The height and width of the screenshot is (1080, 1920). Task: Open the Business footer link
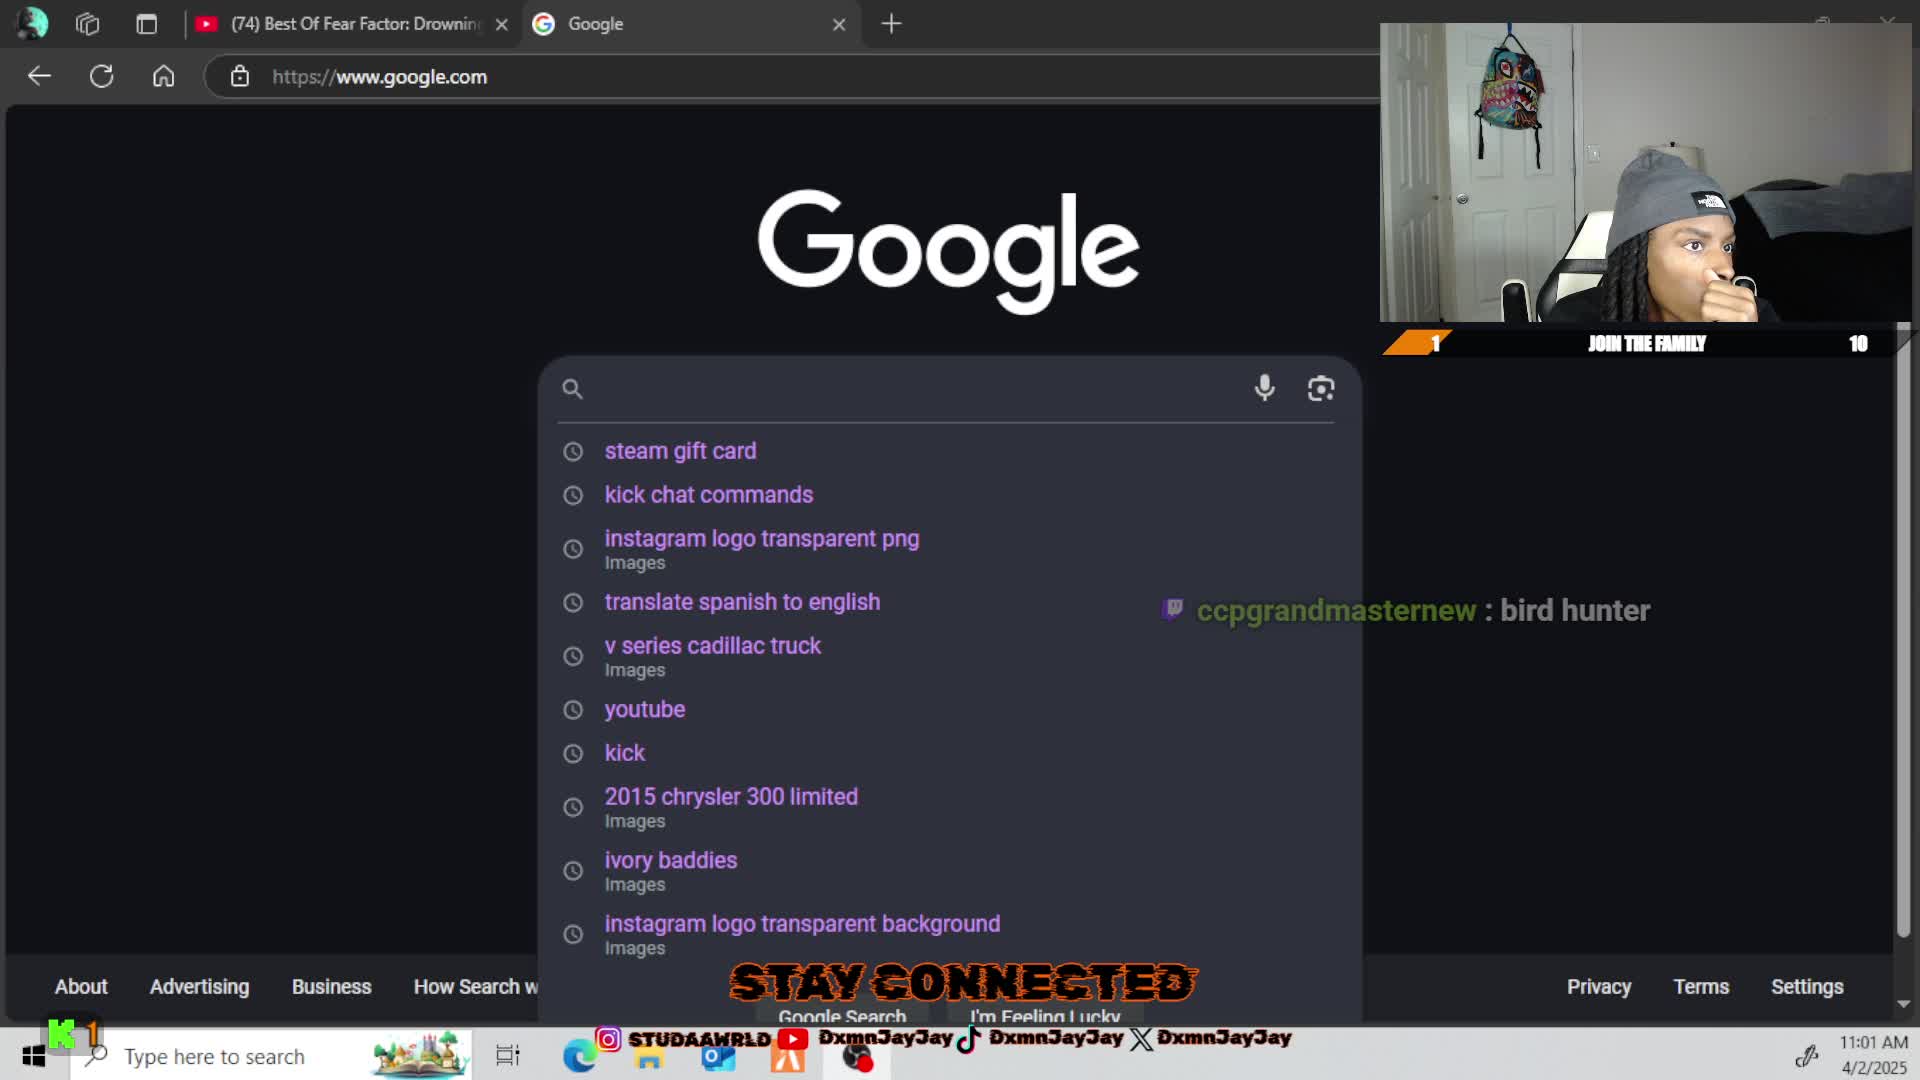331,987
